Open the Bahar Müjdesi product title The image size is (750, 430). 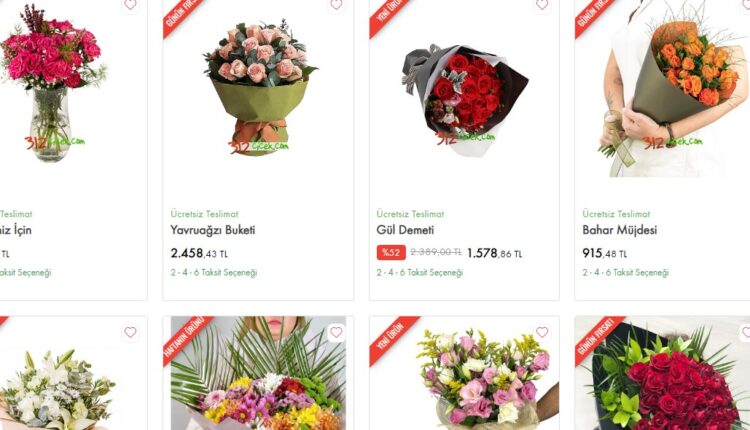pyautogui.click(x=619, y=230)
